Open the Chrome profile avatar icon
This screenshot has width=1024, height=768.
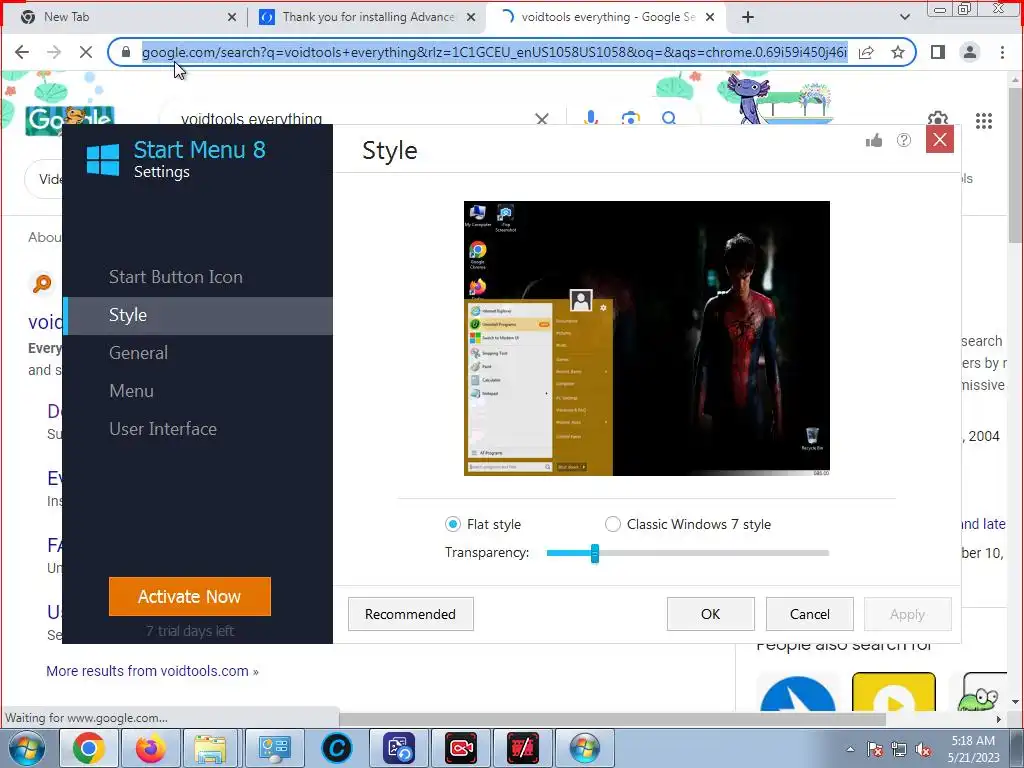tap(970, 52)
